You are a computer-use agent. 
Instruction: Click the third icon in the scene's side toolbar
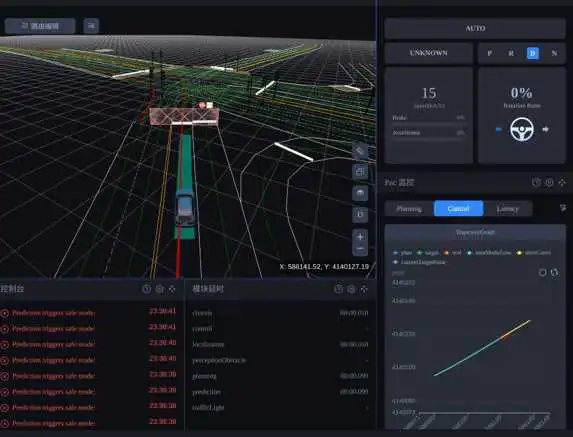[x=360, y=193]
